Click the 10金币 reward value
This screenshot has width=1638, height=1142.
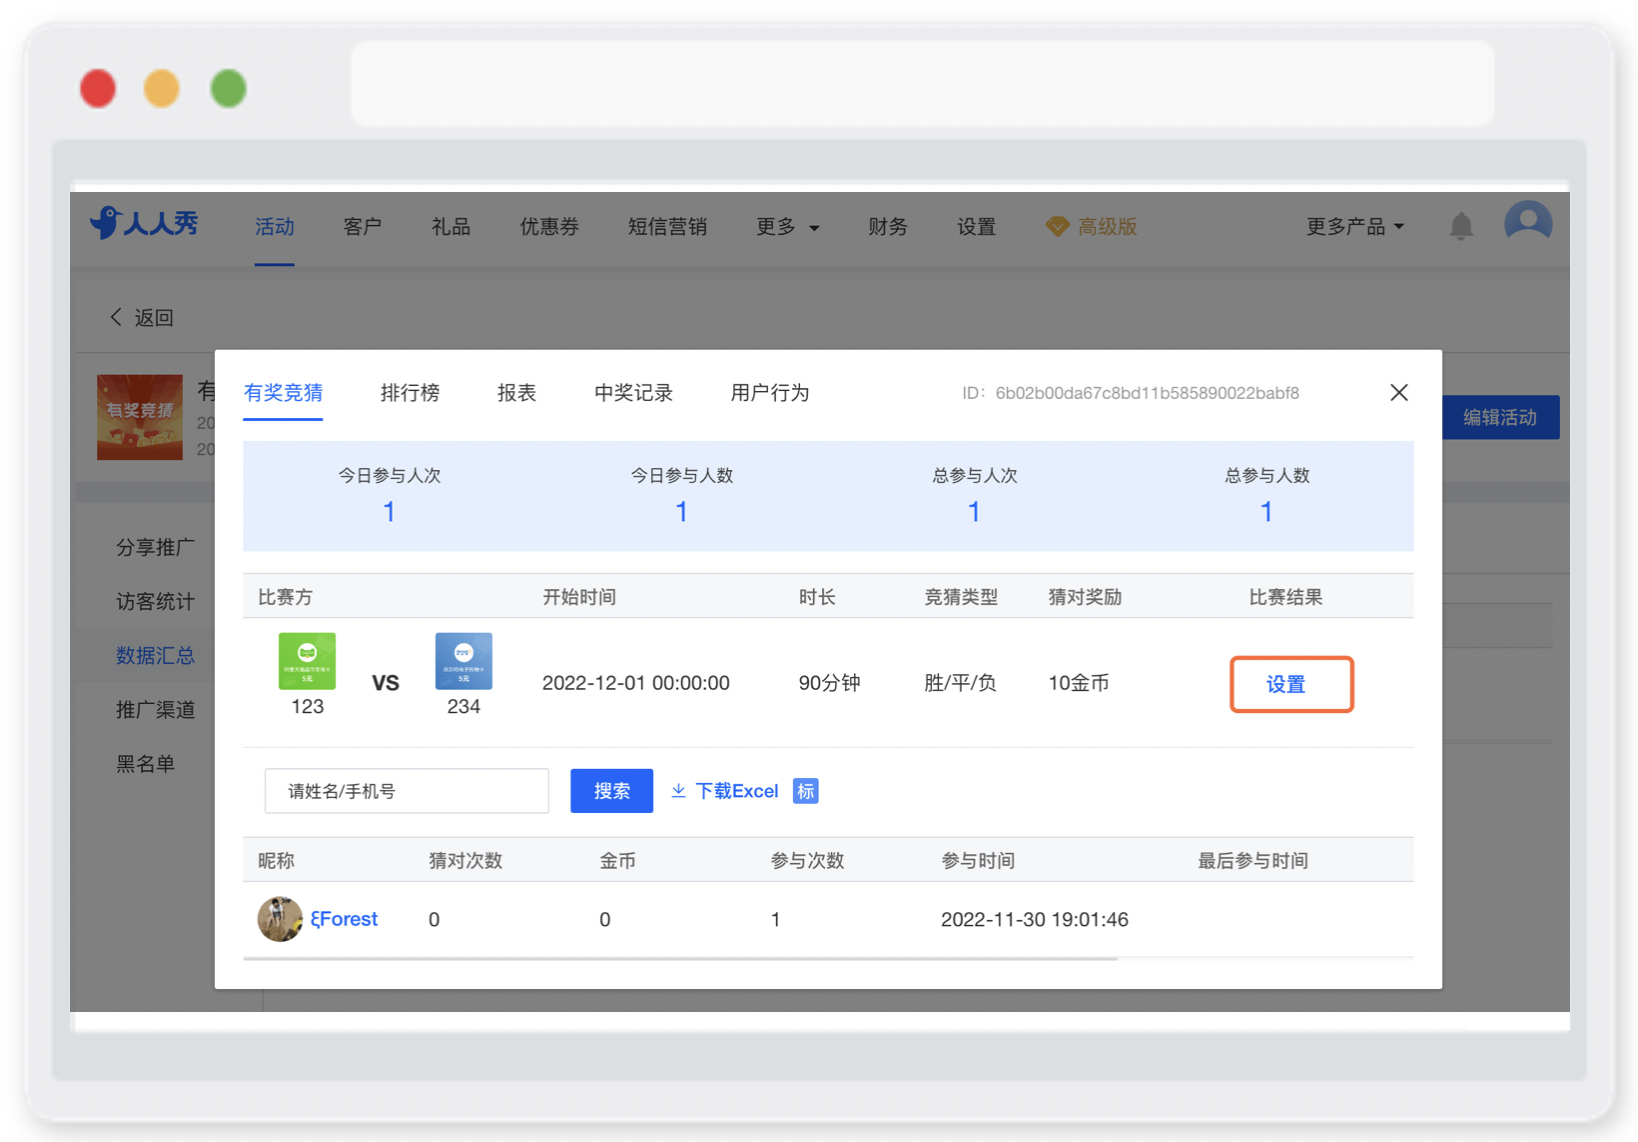click(1078, 683)
